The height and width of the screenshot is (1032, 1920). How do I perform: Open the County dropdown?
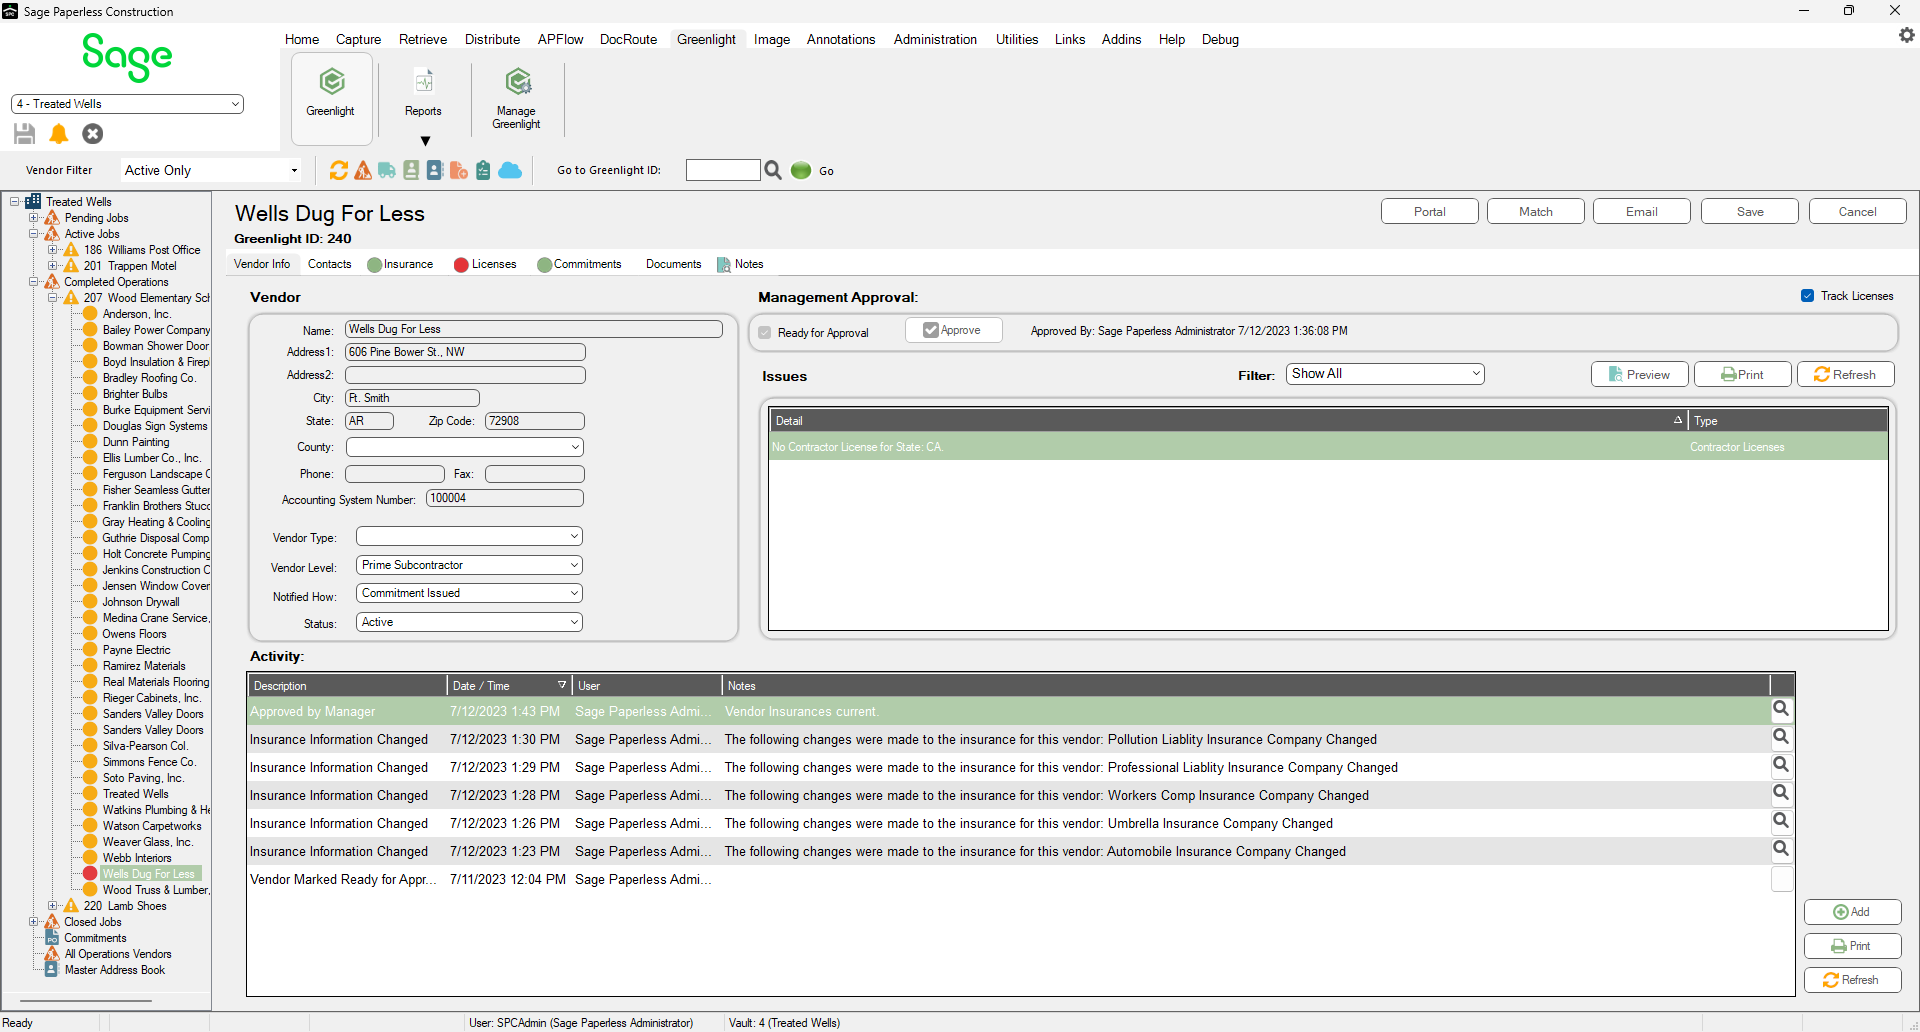point(465,447)
